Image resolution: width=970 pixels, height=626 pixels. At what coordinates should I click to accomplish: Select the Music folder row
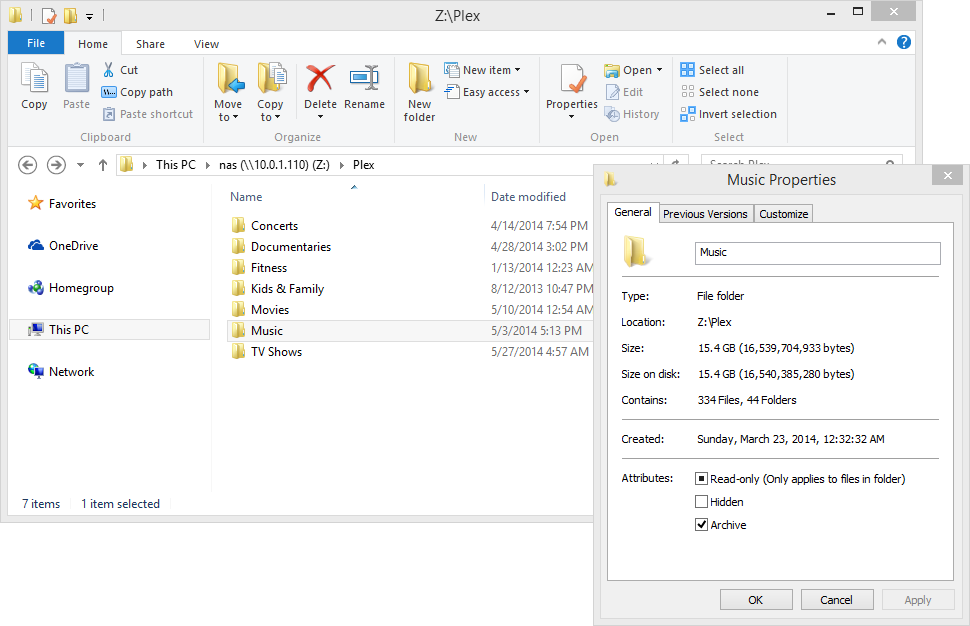[410, 331]
